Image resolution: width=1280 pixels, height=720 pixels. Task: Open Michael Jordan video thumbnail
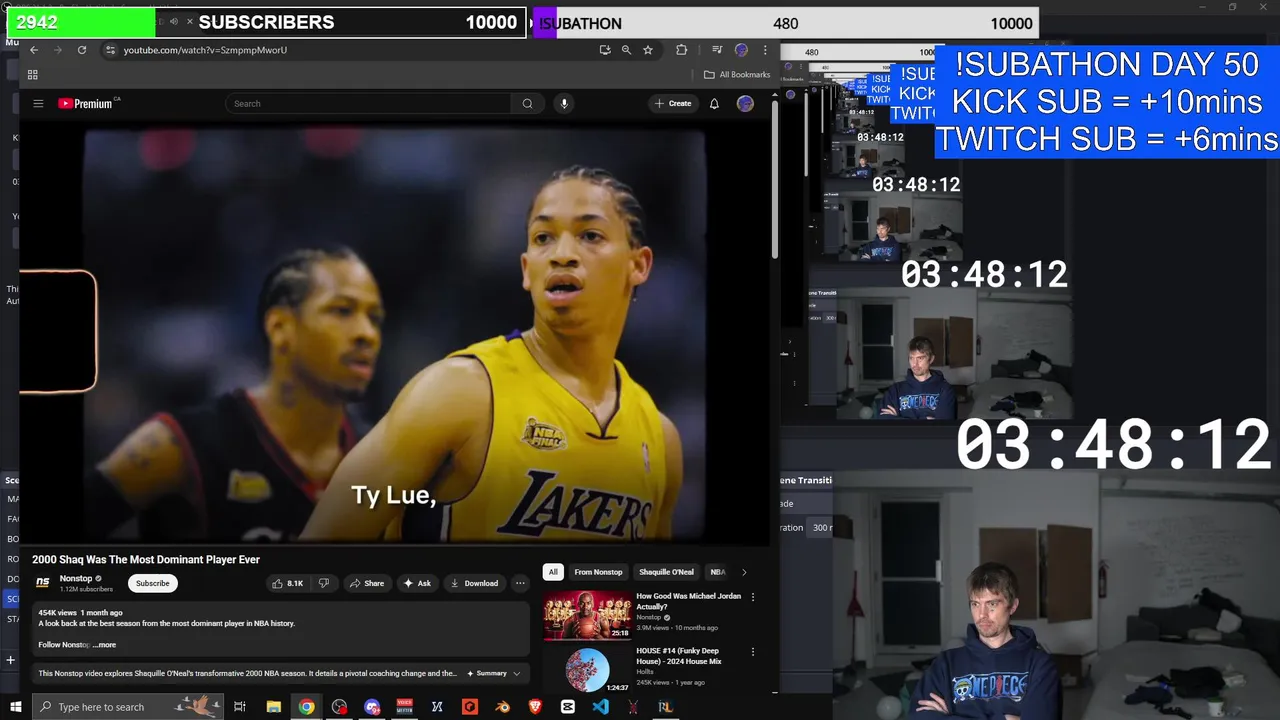587,616
